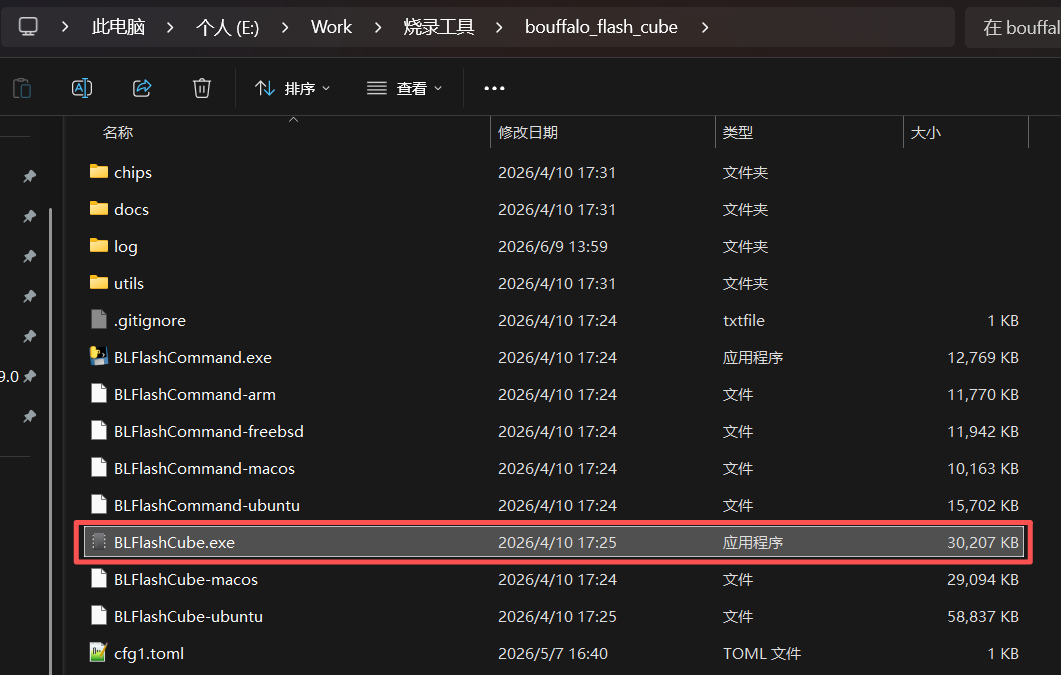Select the BLFlashCommand-arm file icon
1061x675 pixels.
[99, 394]
